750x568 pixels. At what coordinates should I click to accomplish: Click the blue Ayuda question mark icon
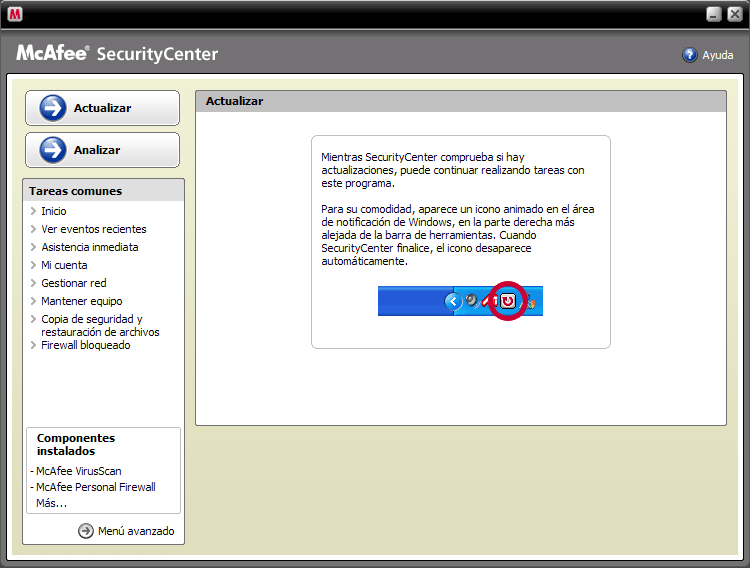pos(689,55)
